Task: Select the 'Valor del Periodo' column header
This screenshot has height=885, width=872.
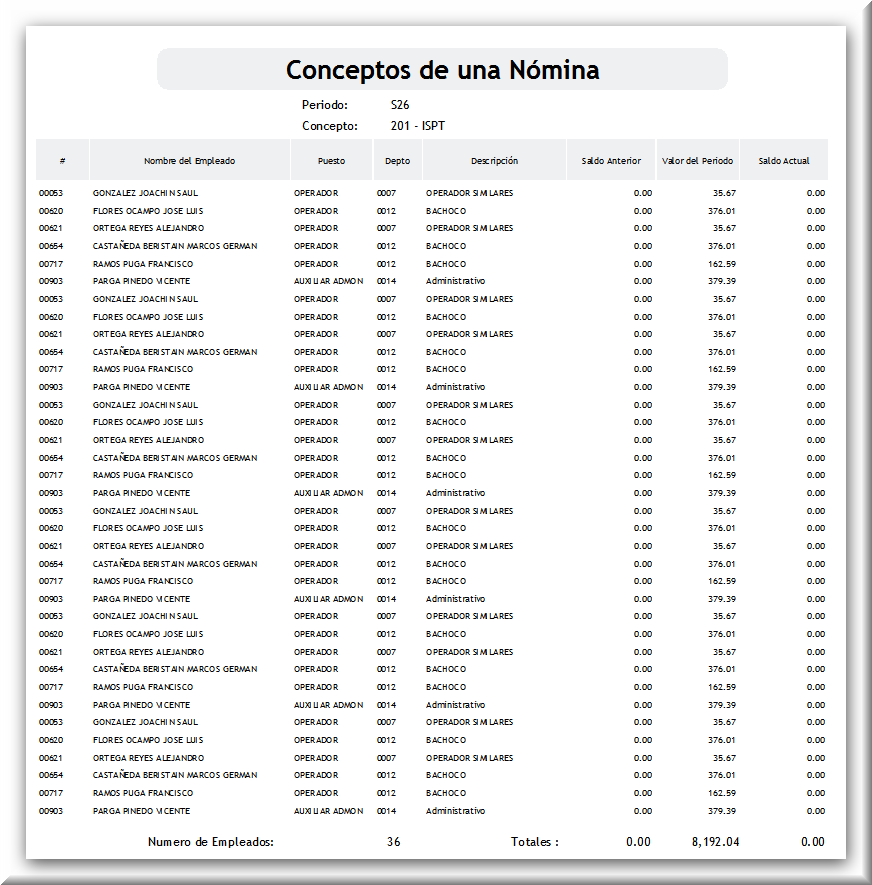Action: click(x=698, y=161)
